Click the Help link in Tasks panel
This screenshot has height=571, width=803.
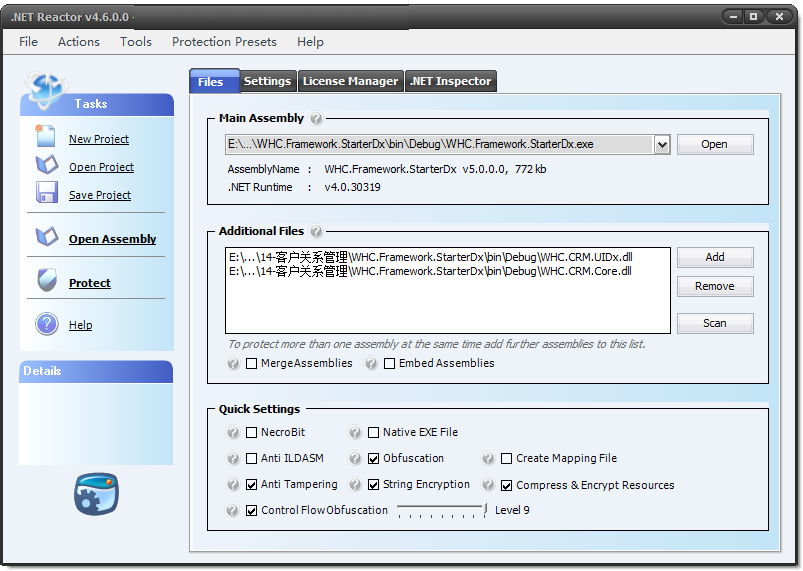(81, 325)
